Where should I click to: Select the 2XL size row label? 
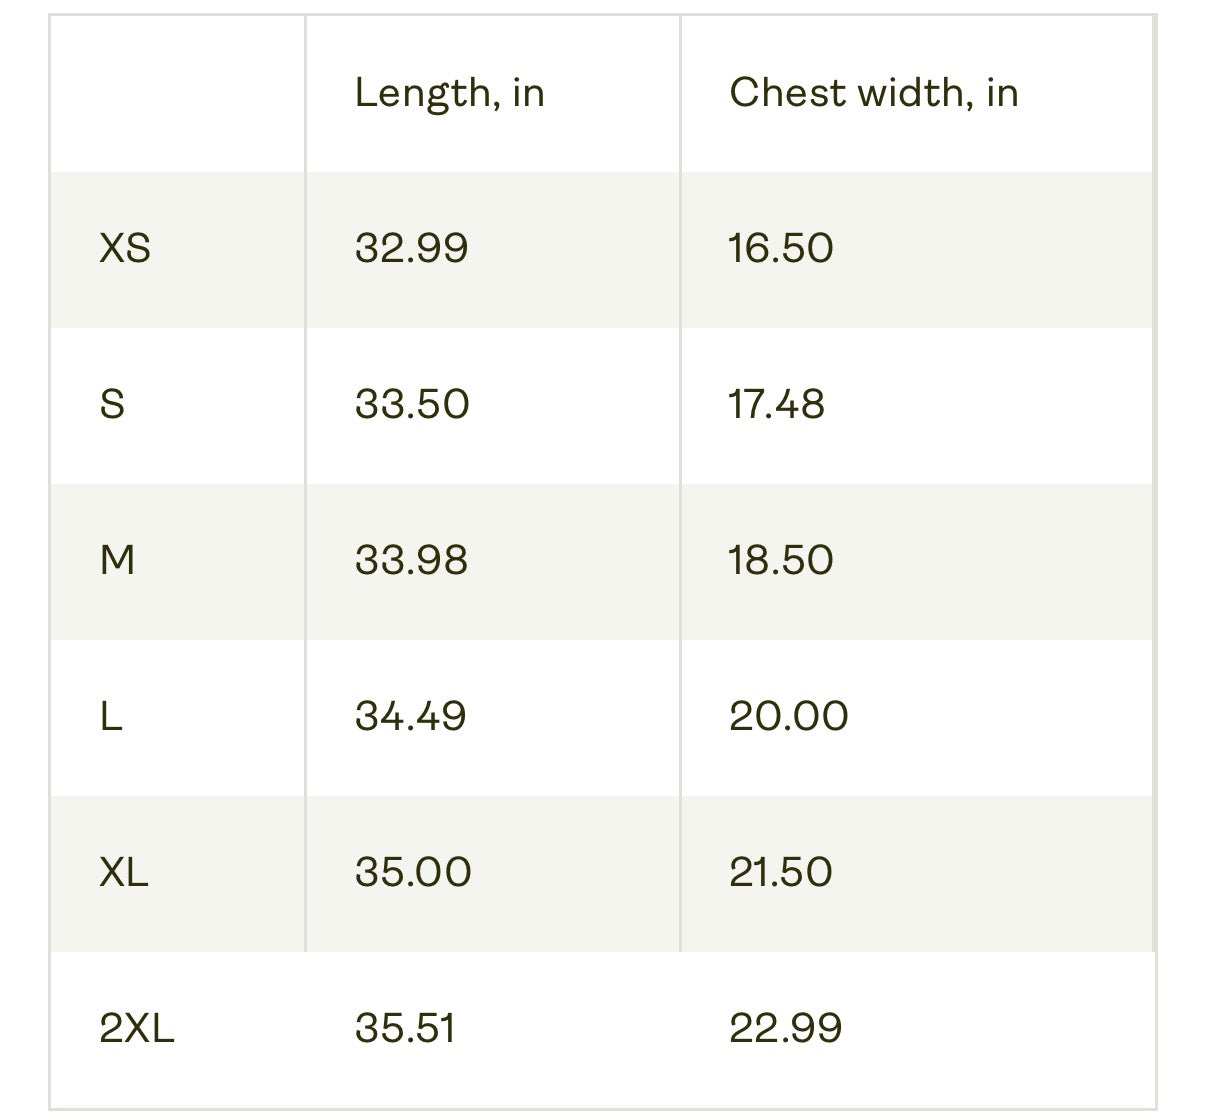(137, 1028)
